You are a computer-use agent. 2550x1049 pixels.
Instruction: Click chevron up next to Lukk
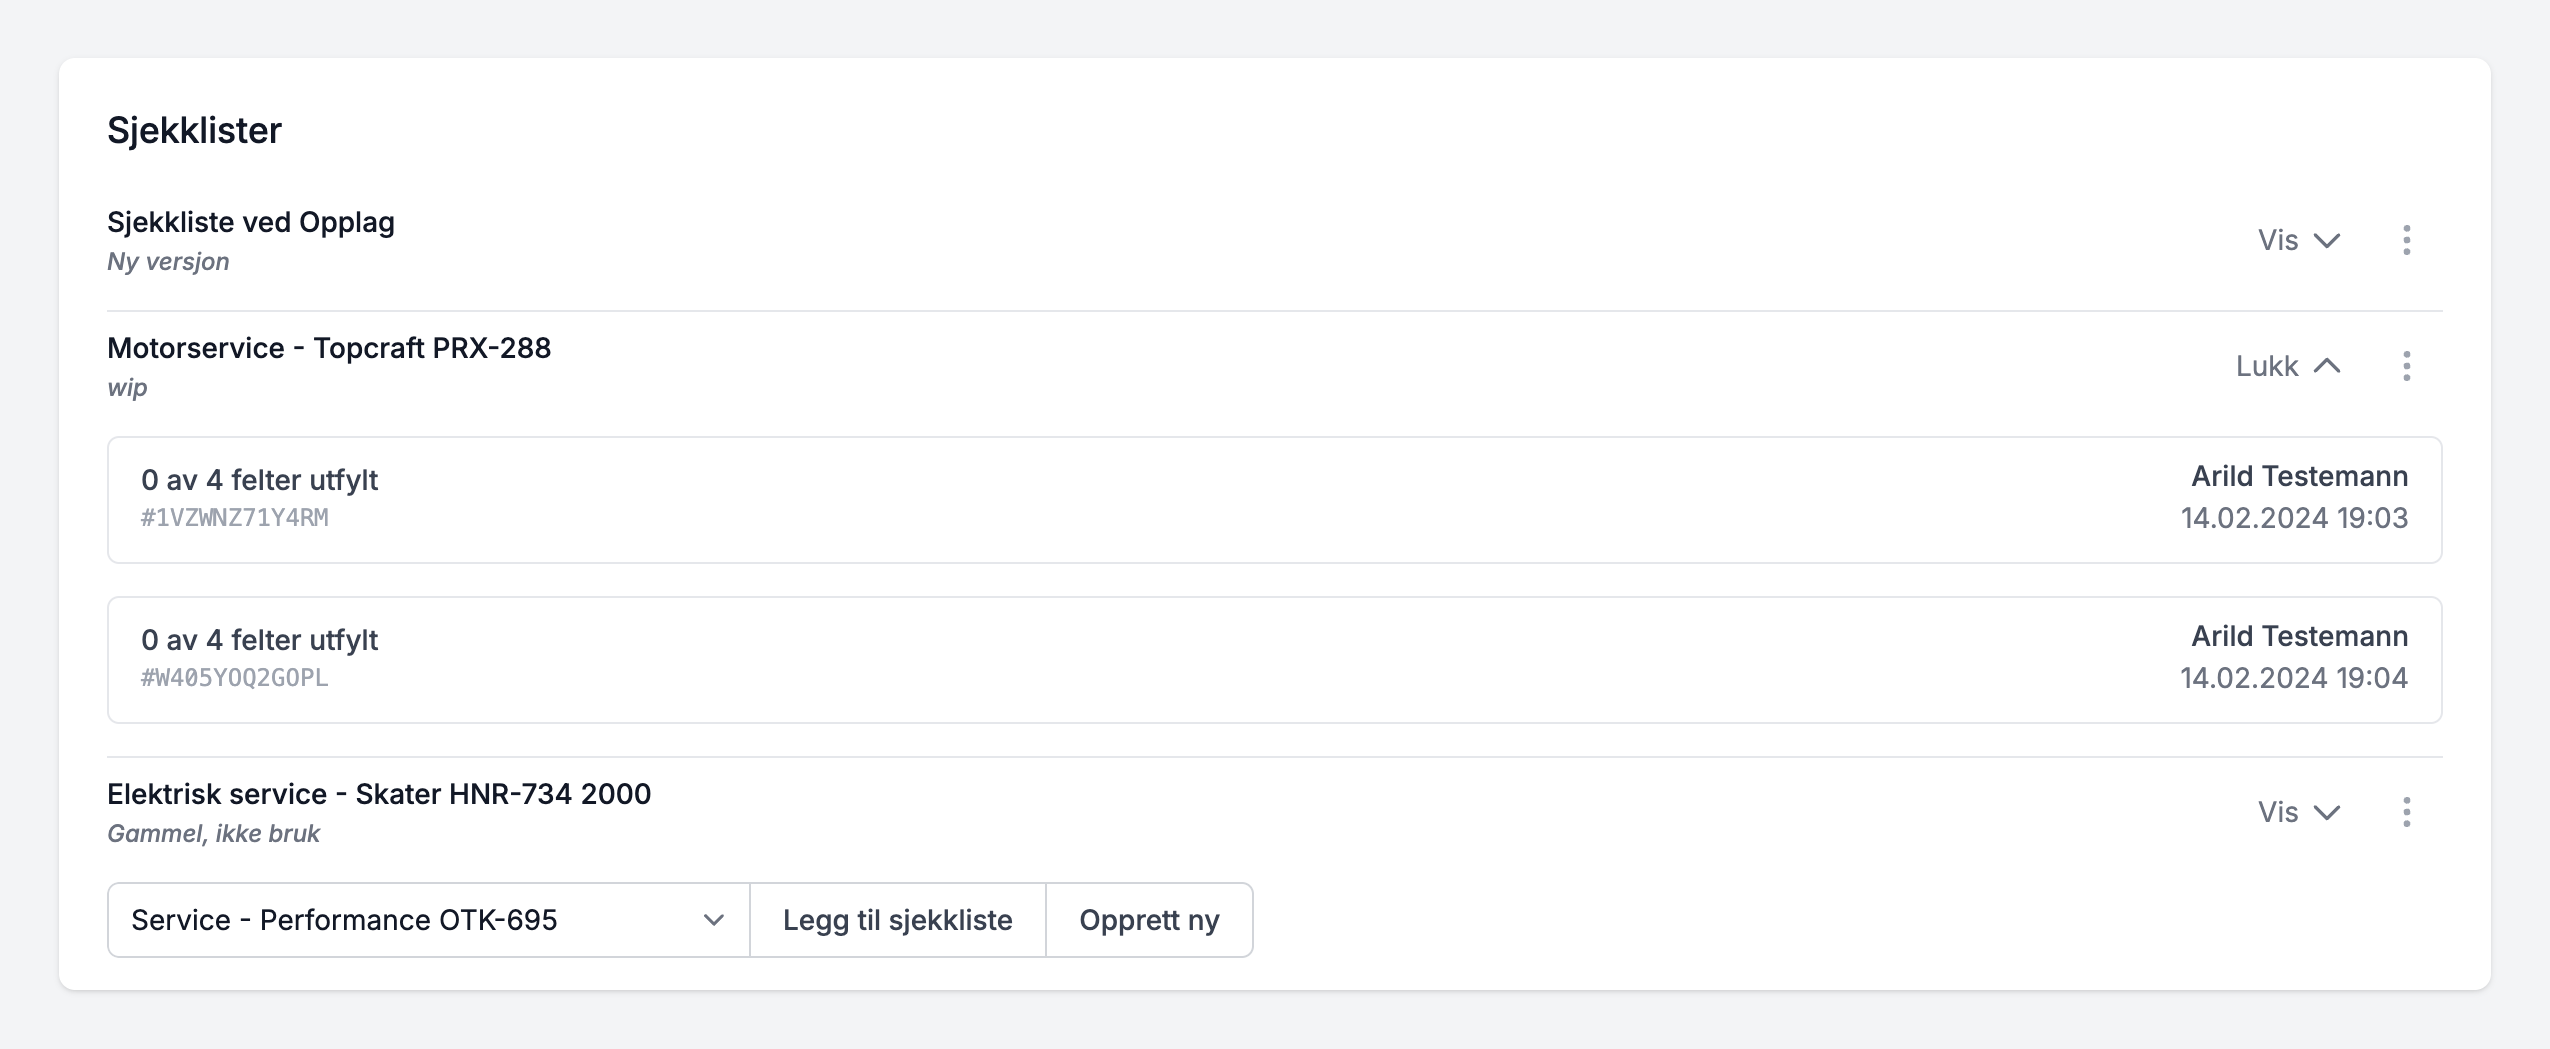pos(2328,366)
